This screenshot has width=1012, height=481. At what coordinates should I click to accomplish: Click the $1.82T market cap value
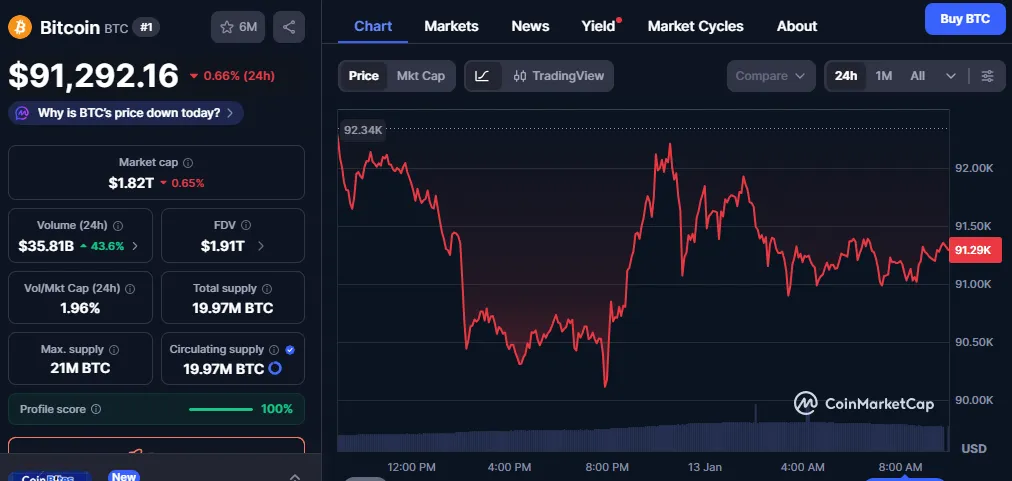click(131, 183)
